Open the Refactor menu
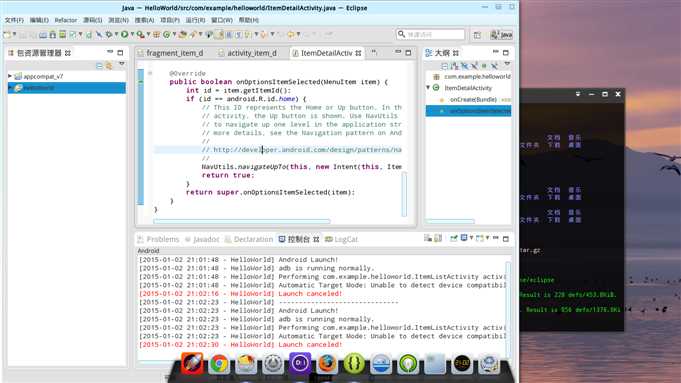Screen dimensions: 681x383 66,20
